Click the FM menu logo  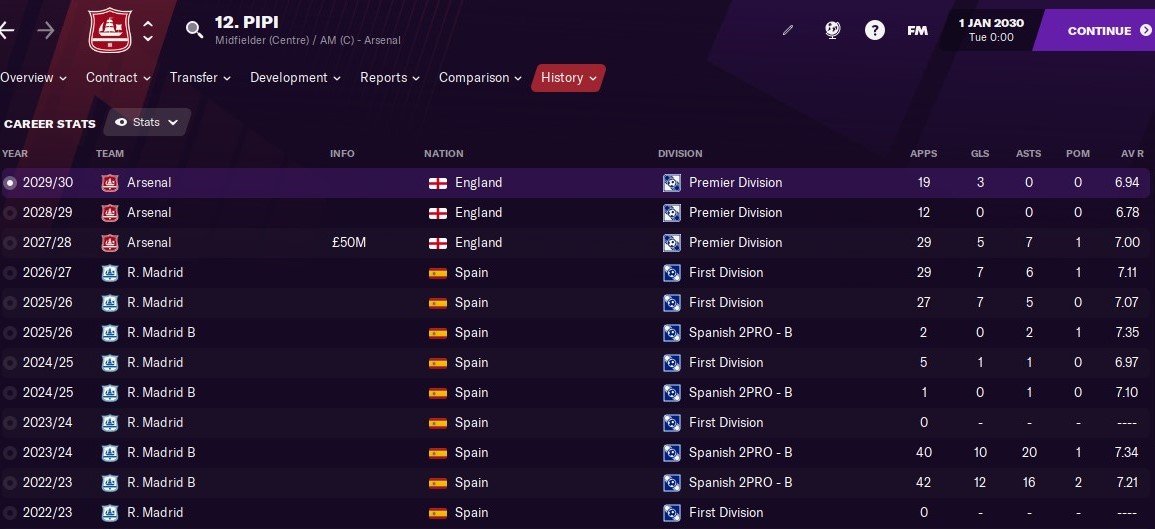coord(917,30)
